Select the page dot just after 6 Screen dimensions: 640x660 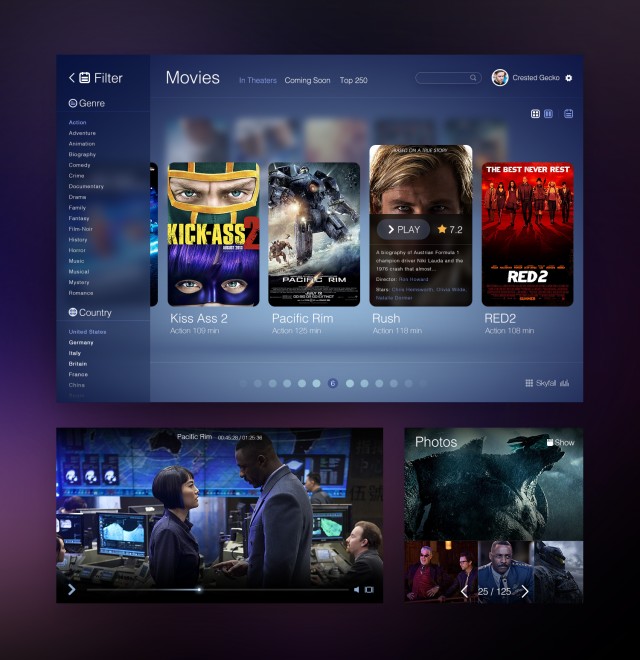click(349, 383)
